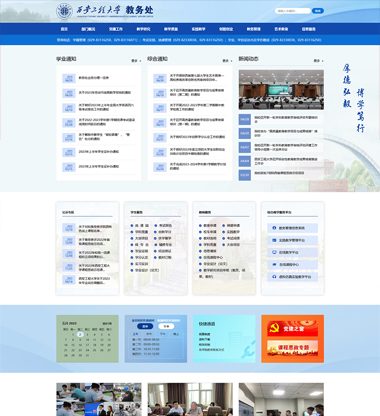This screenshot has height=416, width=380.
Task: Click the date badge of first 综合通知 item
Action: click(x=160, y=78)
